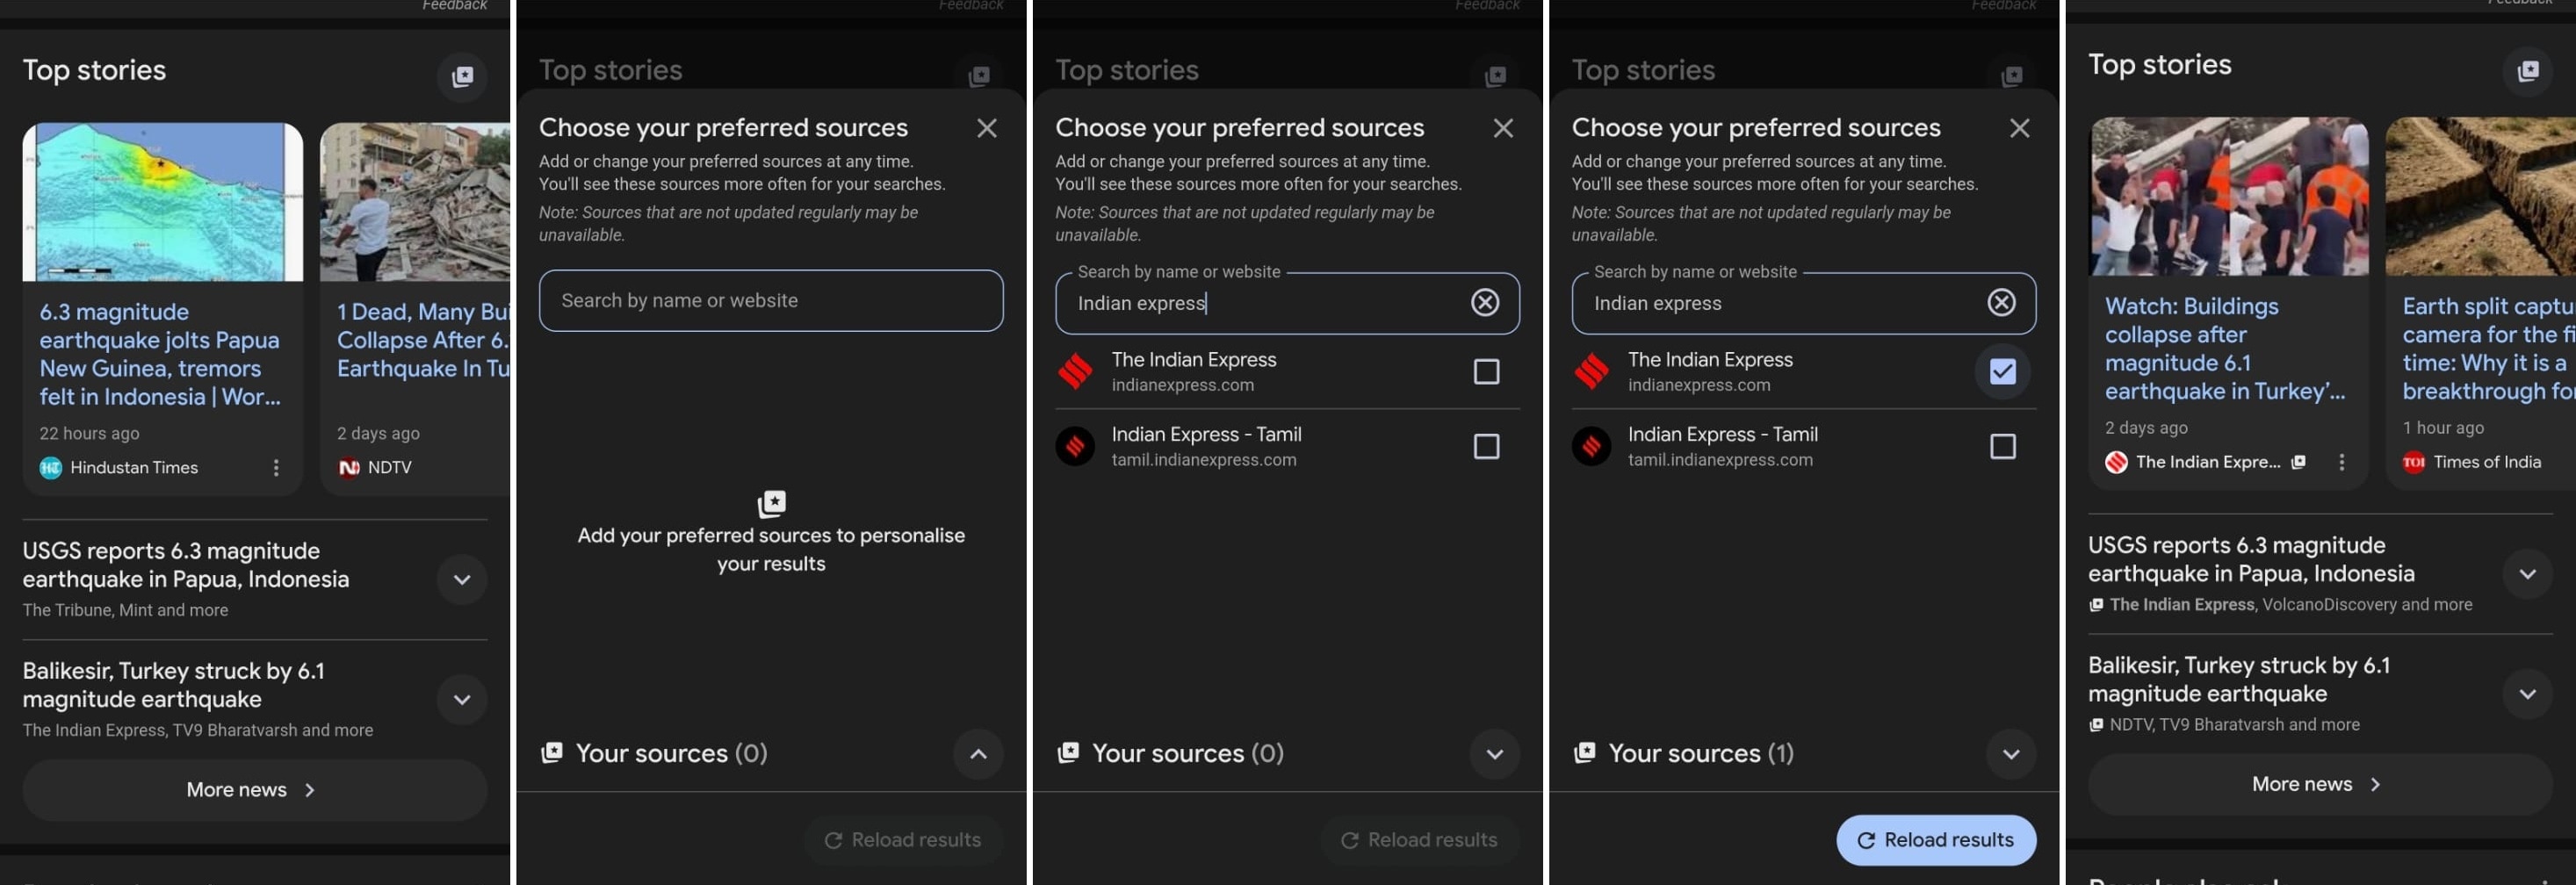Check Indian Express - Tamil in Your sources (1) dialog
Viewport: 2576px width, 885px height.
[2002, 446]
